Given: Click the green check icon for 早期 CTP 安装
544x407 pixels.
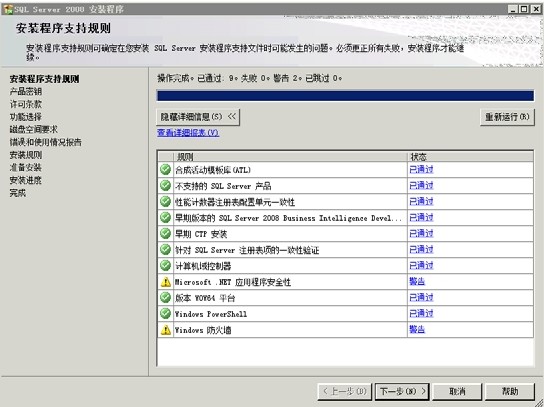Looking at the screenshot, I should tap(165, 234).
